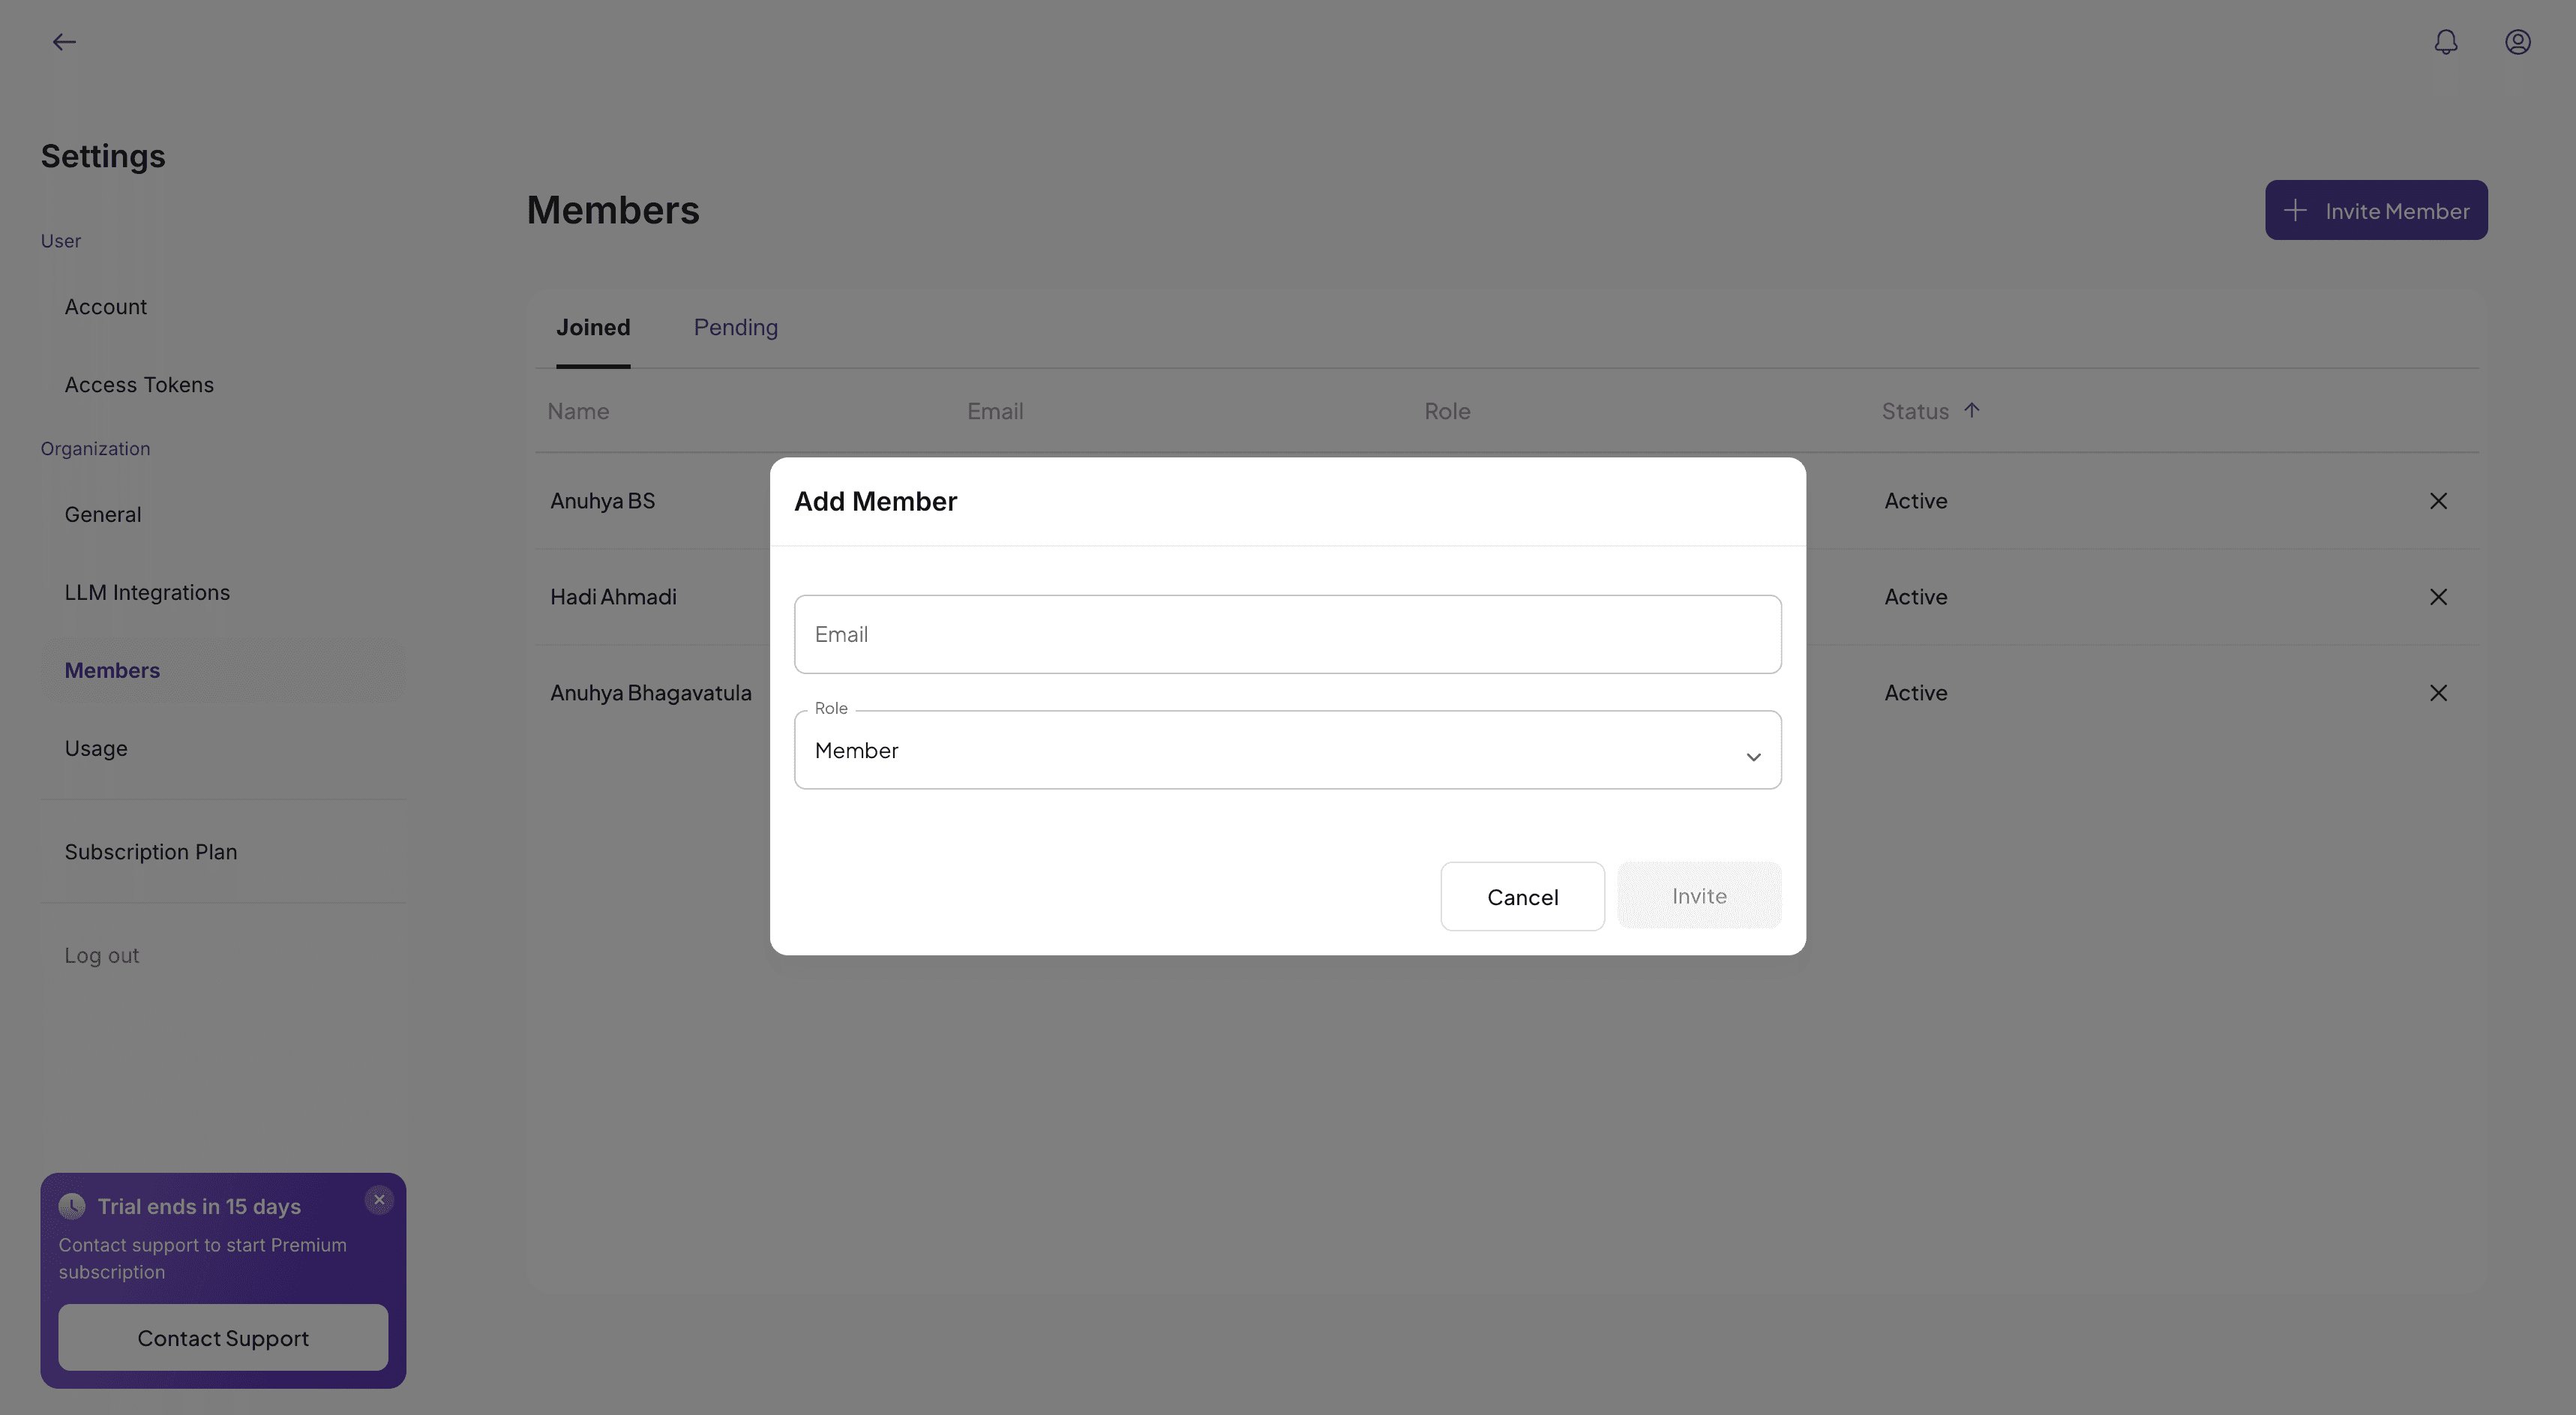The image size is (2576, 1415).
Task: Remove Anuhya Bhagavatula with X icon
Action: click(2438, 693)
